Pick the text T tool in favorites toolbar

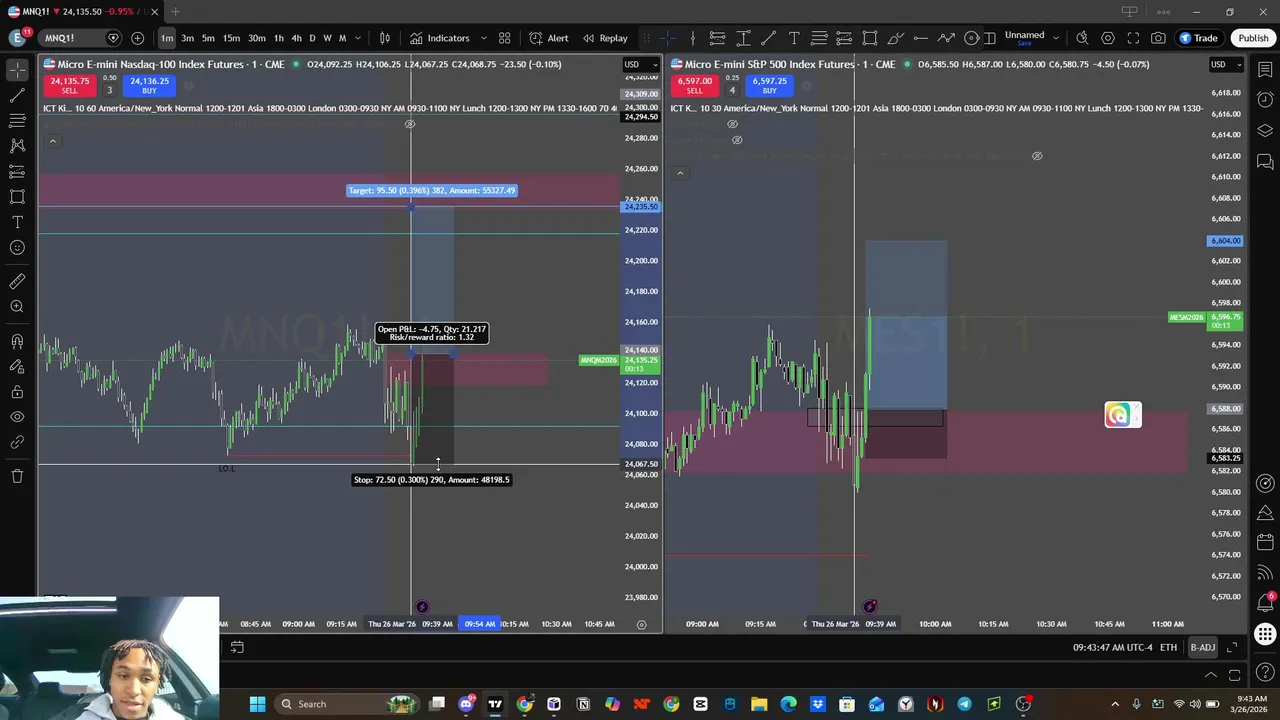coord(794,38)
